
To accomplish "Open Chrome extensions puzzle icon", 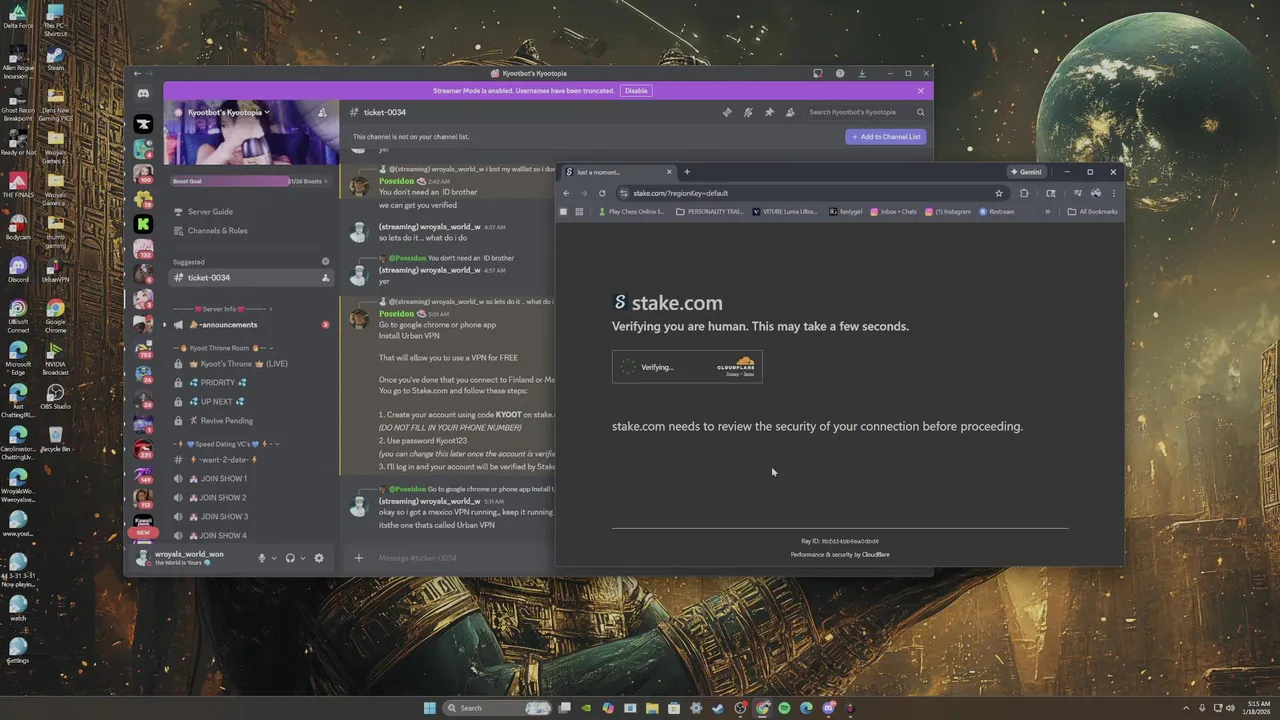I will click(1024, 193).
